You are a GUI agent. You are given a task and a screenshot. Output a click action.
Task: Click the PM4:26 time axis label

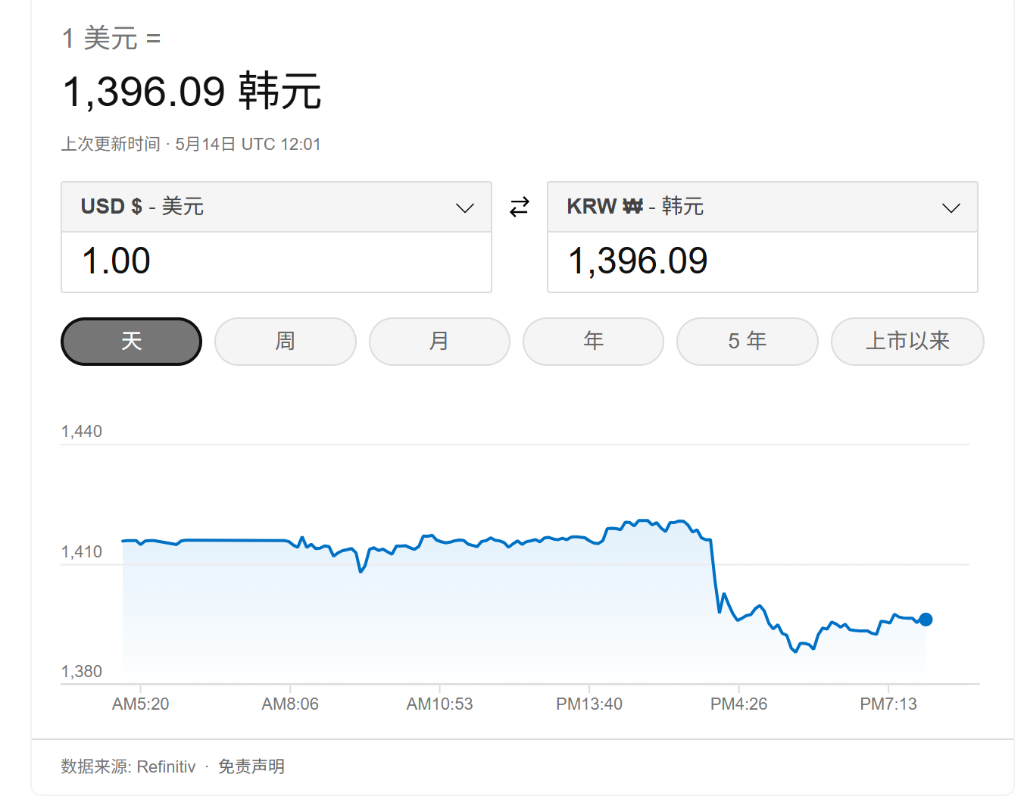click(739, 704)
